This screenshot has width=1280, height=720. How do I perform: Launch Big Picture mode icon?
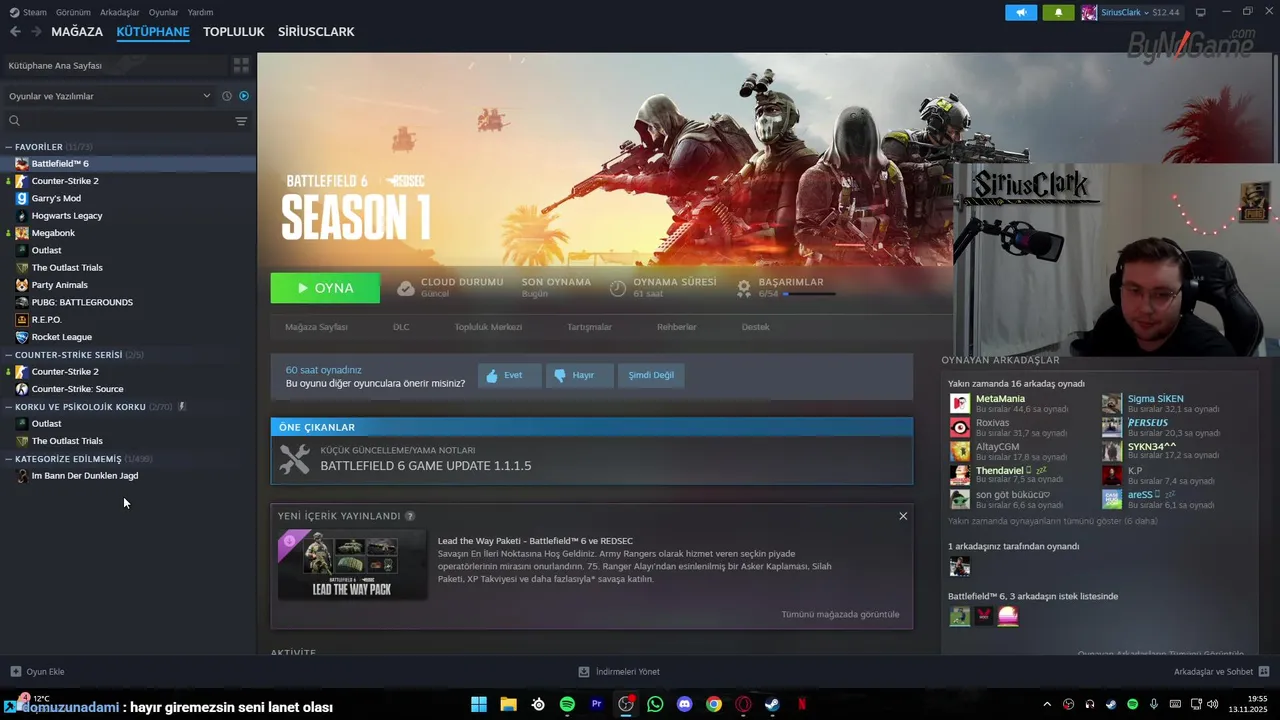click(1201, 12)
